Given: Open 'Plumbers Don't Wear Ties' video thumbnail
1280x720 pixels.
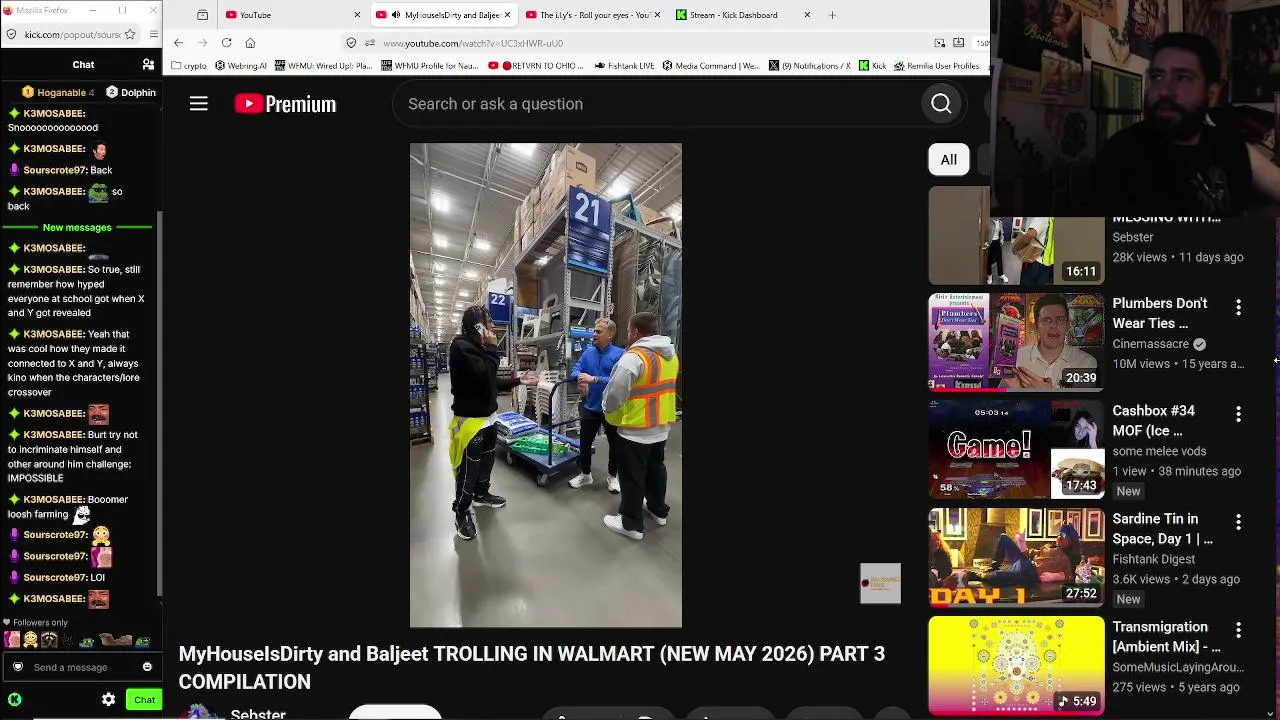Looking at the screenshot, I should 1016,342.
